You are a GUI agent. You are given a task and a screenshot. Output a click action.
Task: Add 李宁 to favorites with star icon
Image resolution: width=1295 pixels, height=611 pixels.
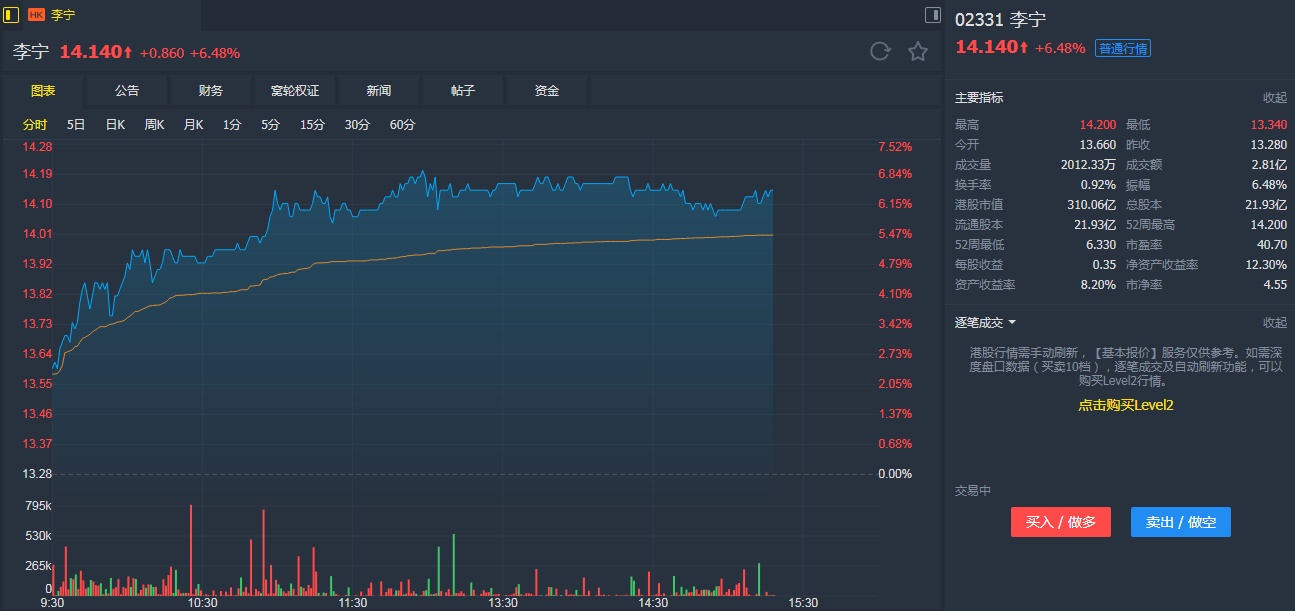(x=918, y=52)
